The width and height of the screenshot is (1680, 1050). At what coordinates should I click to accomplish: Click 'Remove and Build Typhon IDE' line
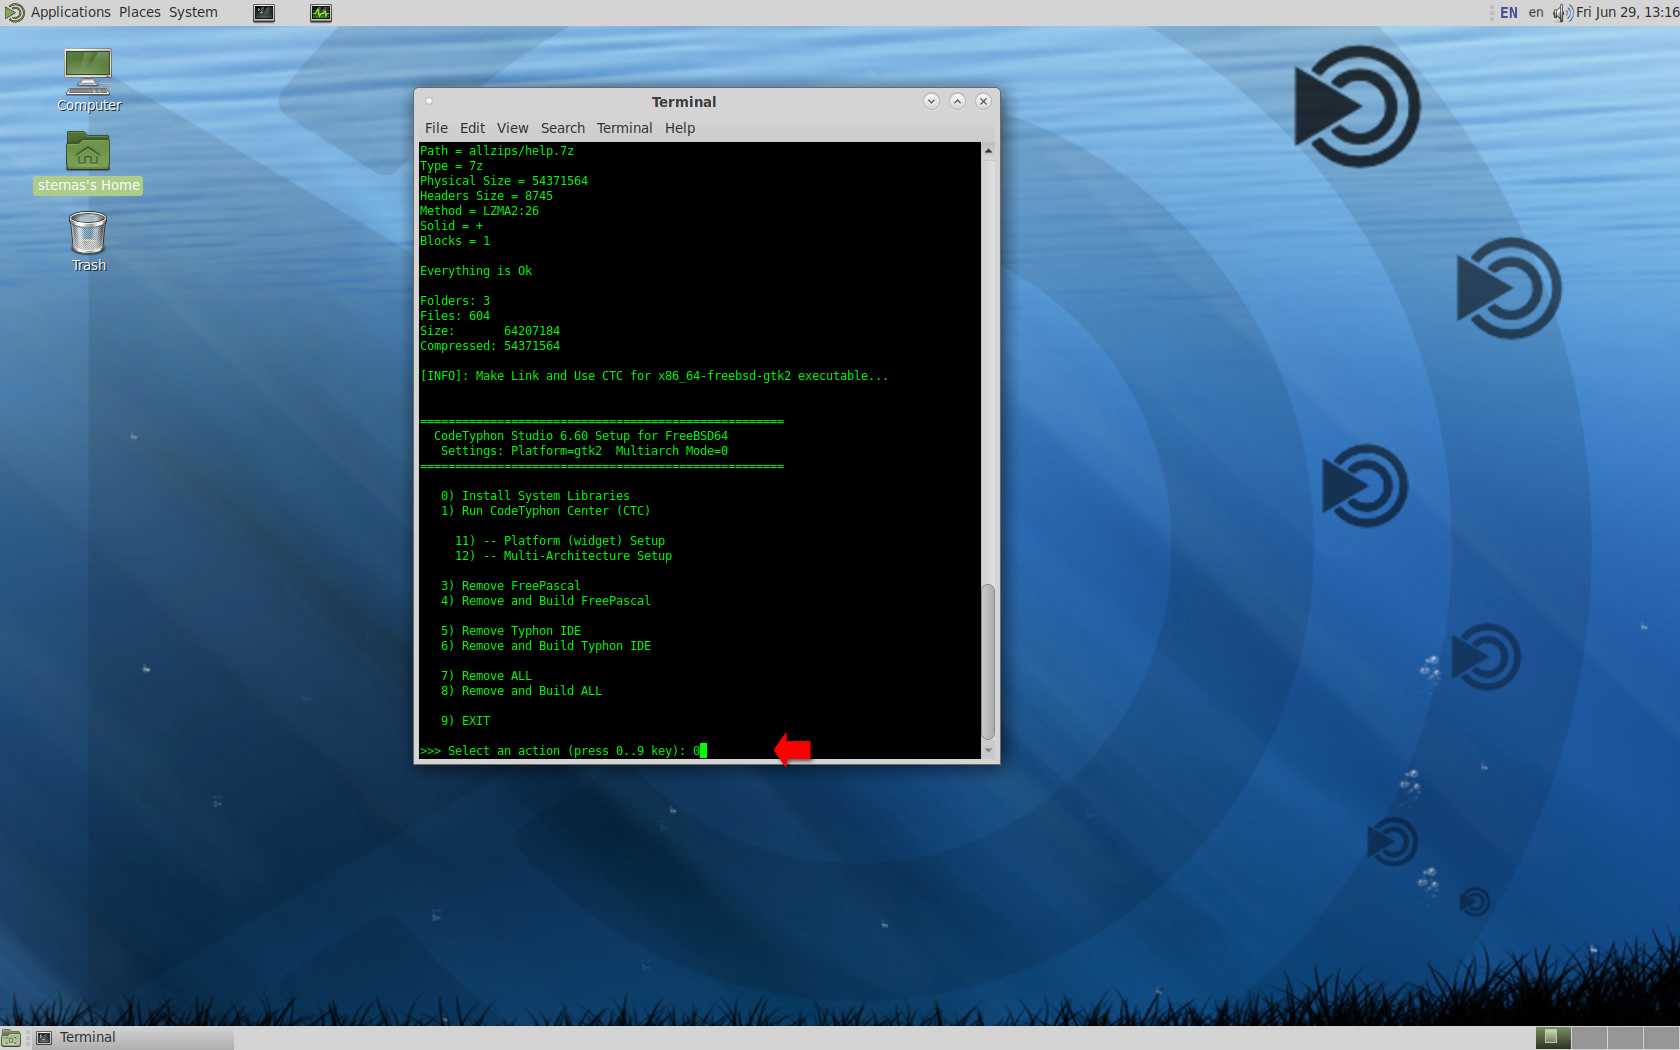545,646
